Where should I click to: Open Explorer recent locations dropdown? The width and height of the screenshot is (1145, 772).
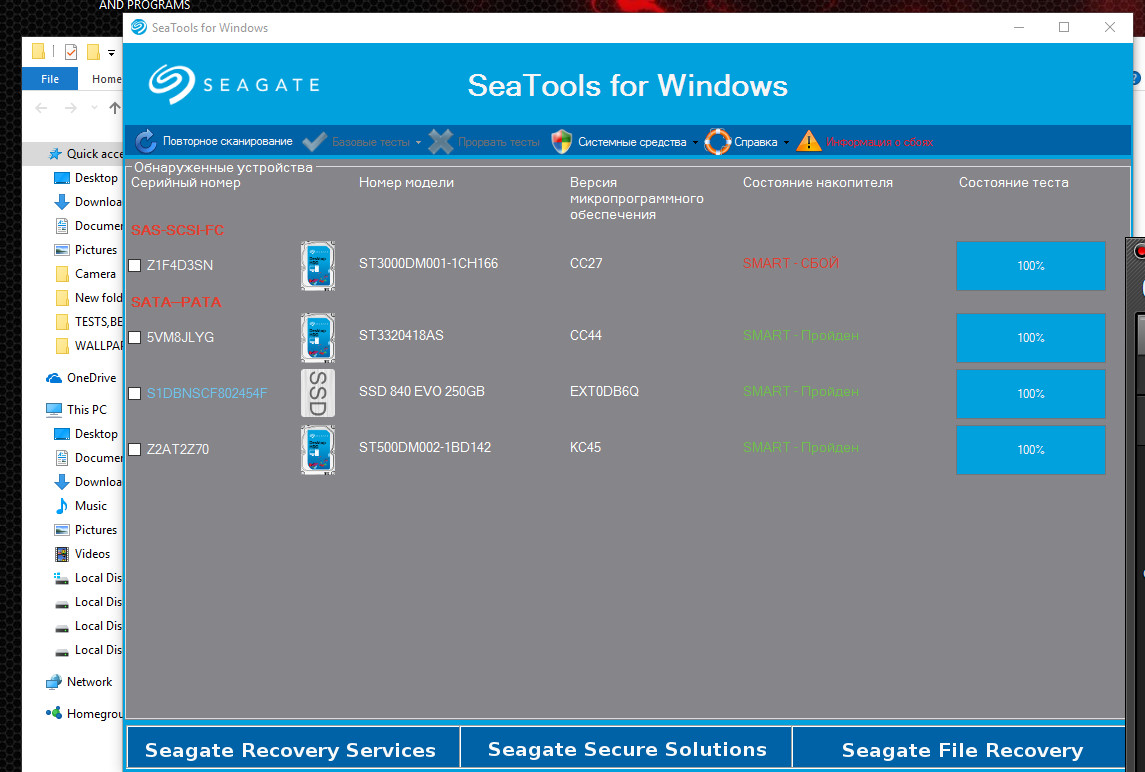pos(94,108)
